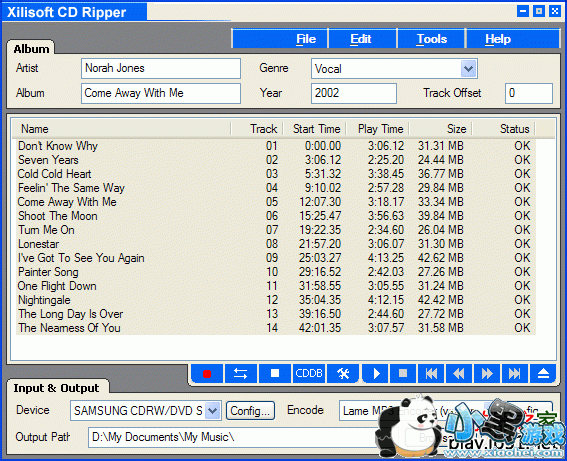Click into the Artist field
This screenshot has width=567, height=461.
pos(161,68)
